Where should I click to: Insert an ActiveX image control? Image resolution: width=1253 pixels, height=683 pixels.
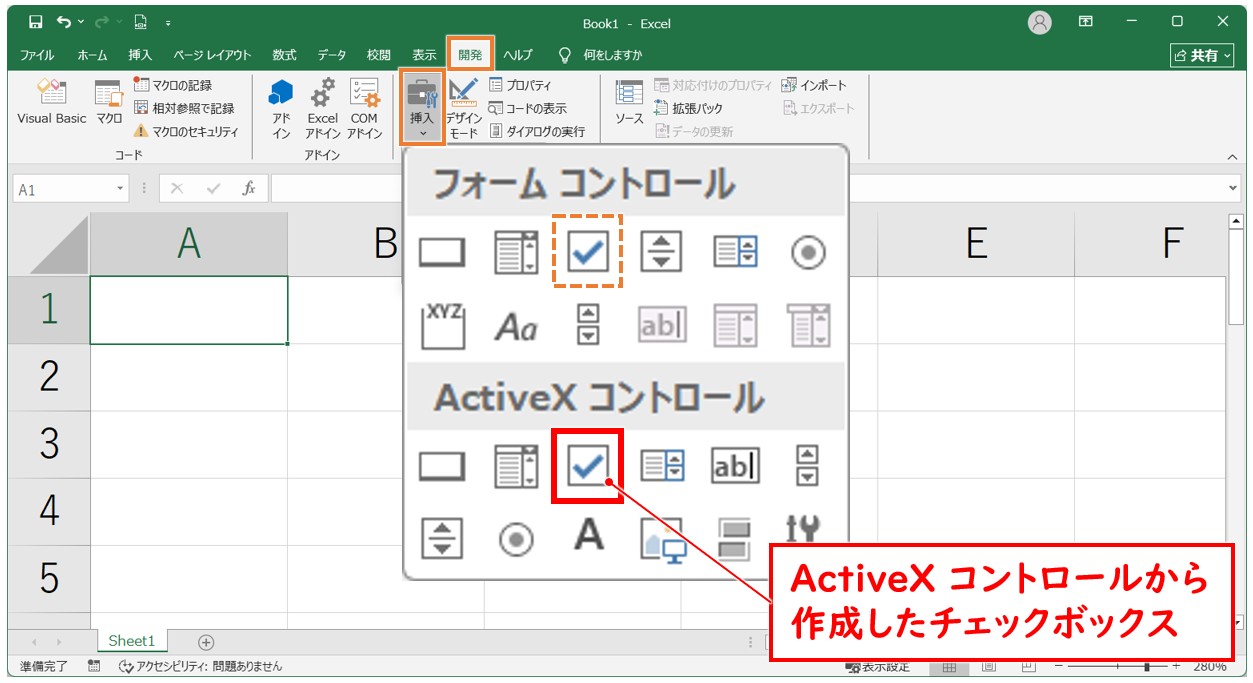point(661,540)
